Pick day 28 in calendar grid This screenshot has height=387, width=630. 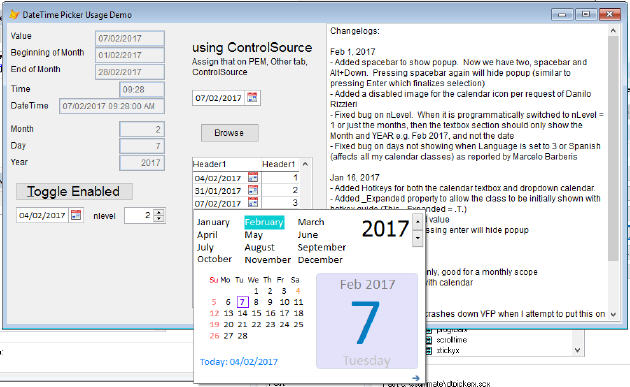point(242,336)
